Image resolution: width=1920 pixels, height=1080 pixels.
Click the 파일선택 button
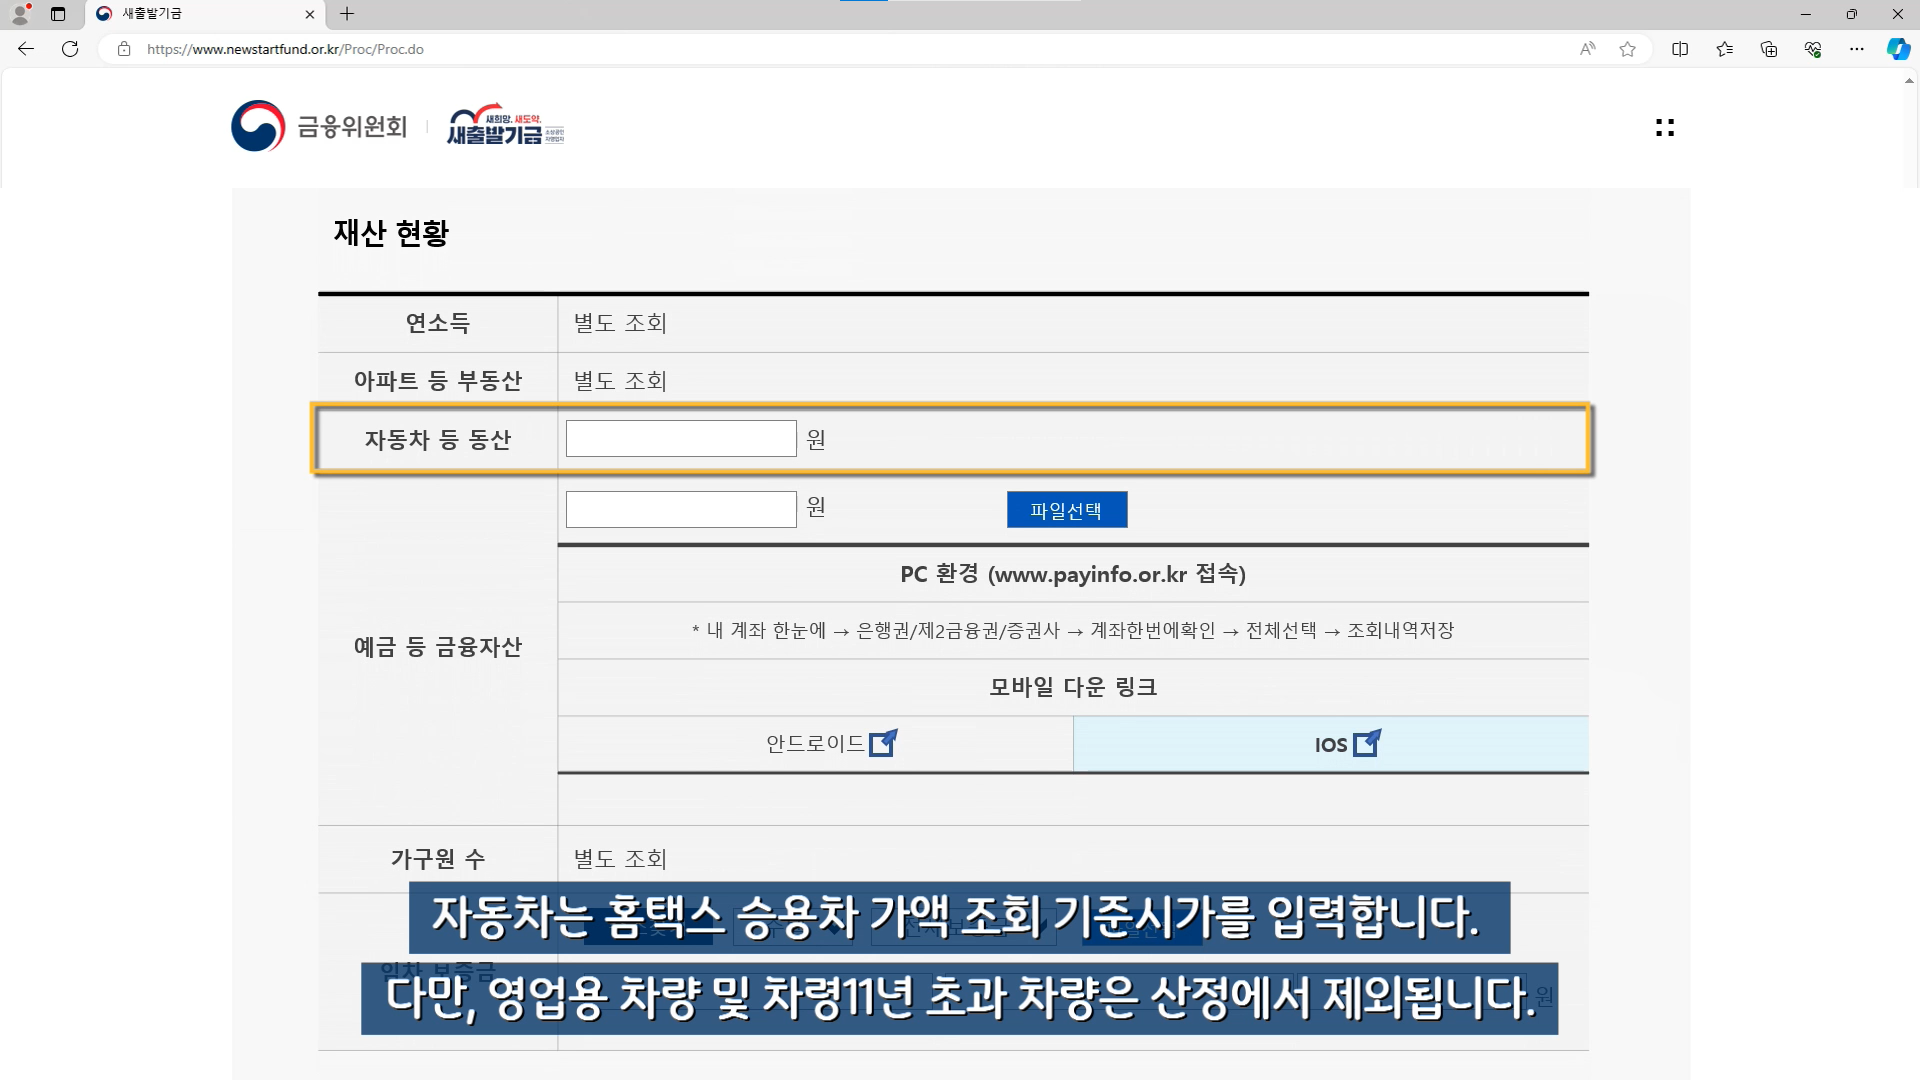coord(1066,510)
